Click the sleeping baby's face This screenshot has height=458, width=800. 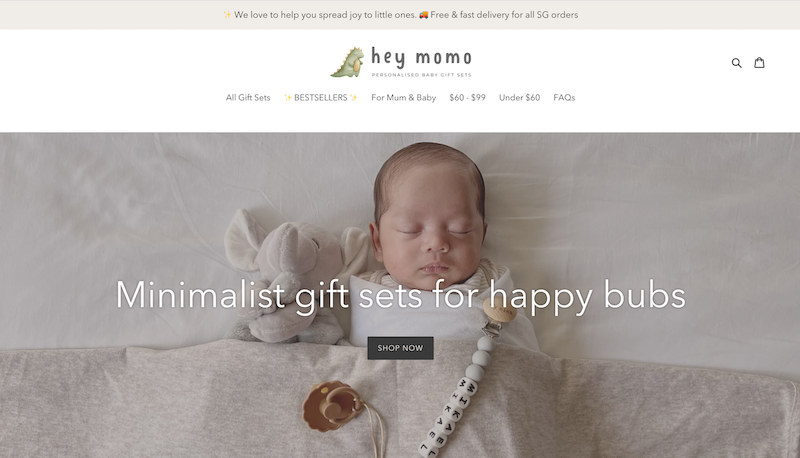coord(431,232)
